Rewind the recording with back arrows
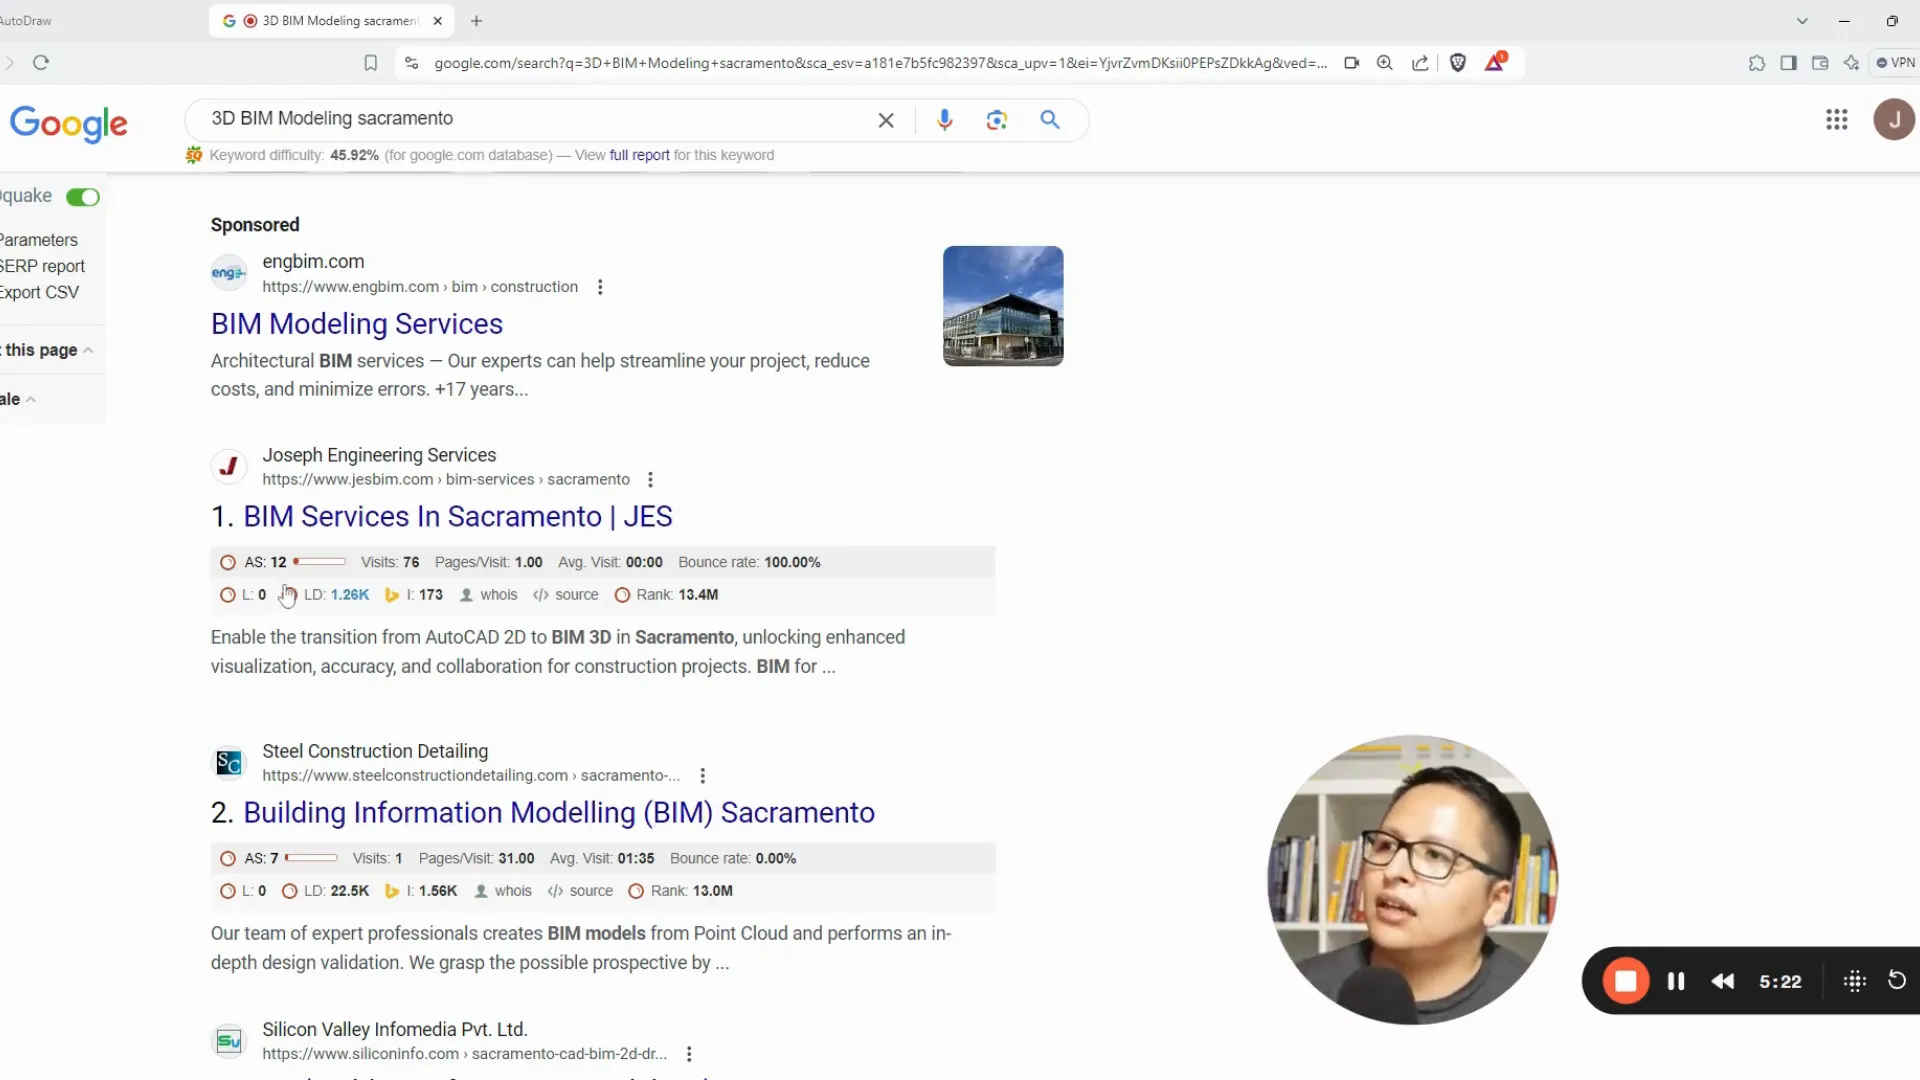The width and height of the screenshot is (1920, 1080). coord(1722,981)
